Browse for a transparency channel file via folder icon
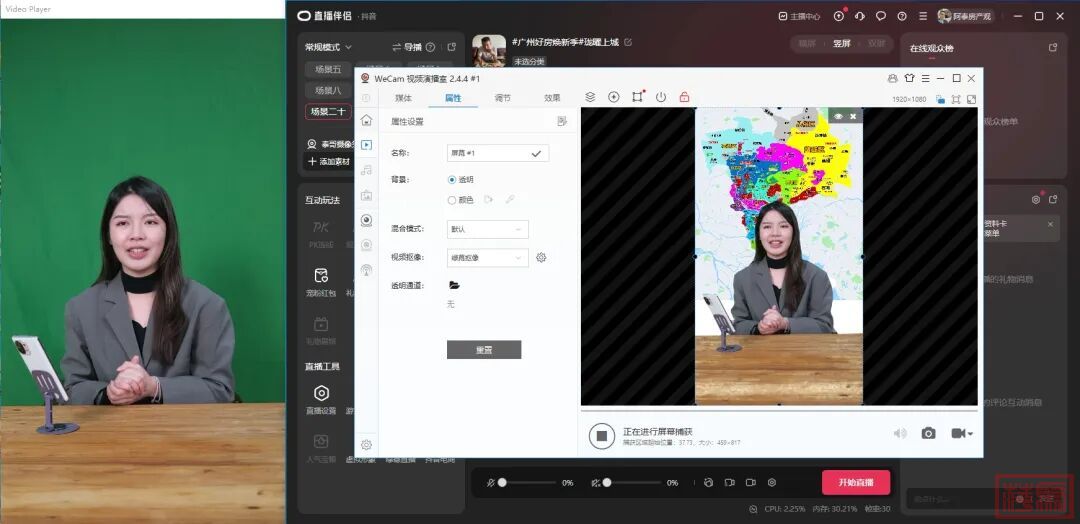Viewport: 1080px width, 524px height. [454, 285]
